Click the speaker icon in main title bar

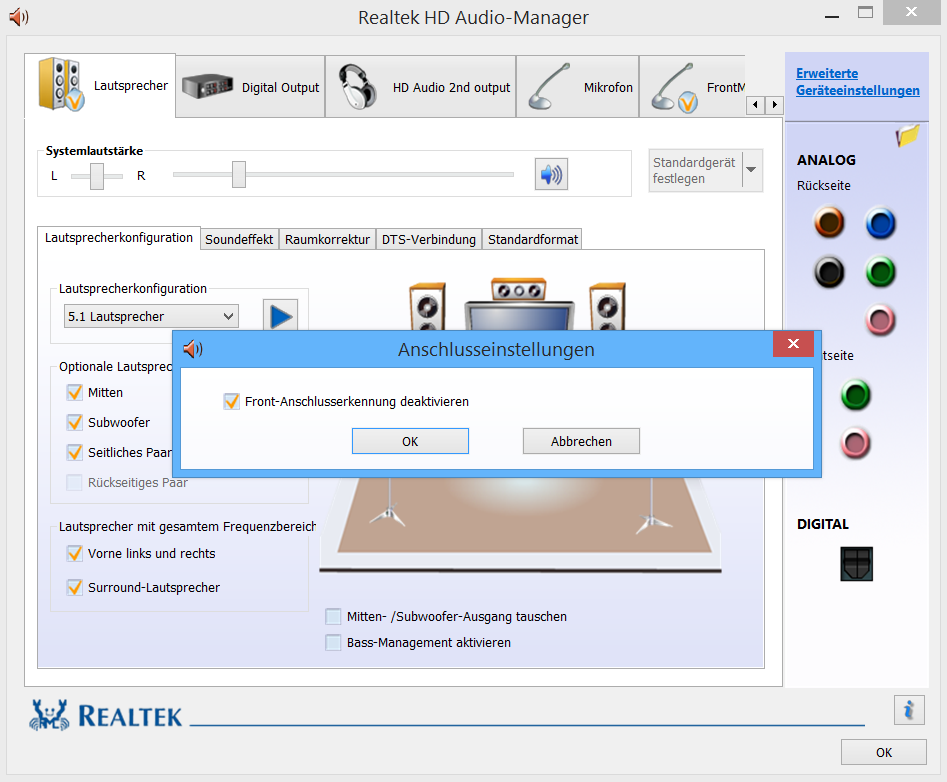point(19,17)
